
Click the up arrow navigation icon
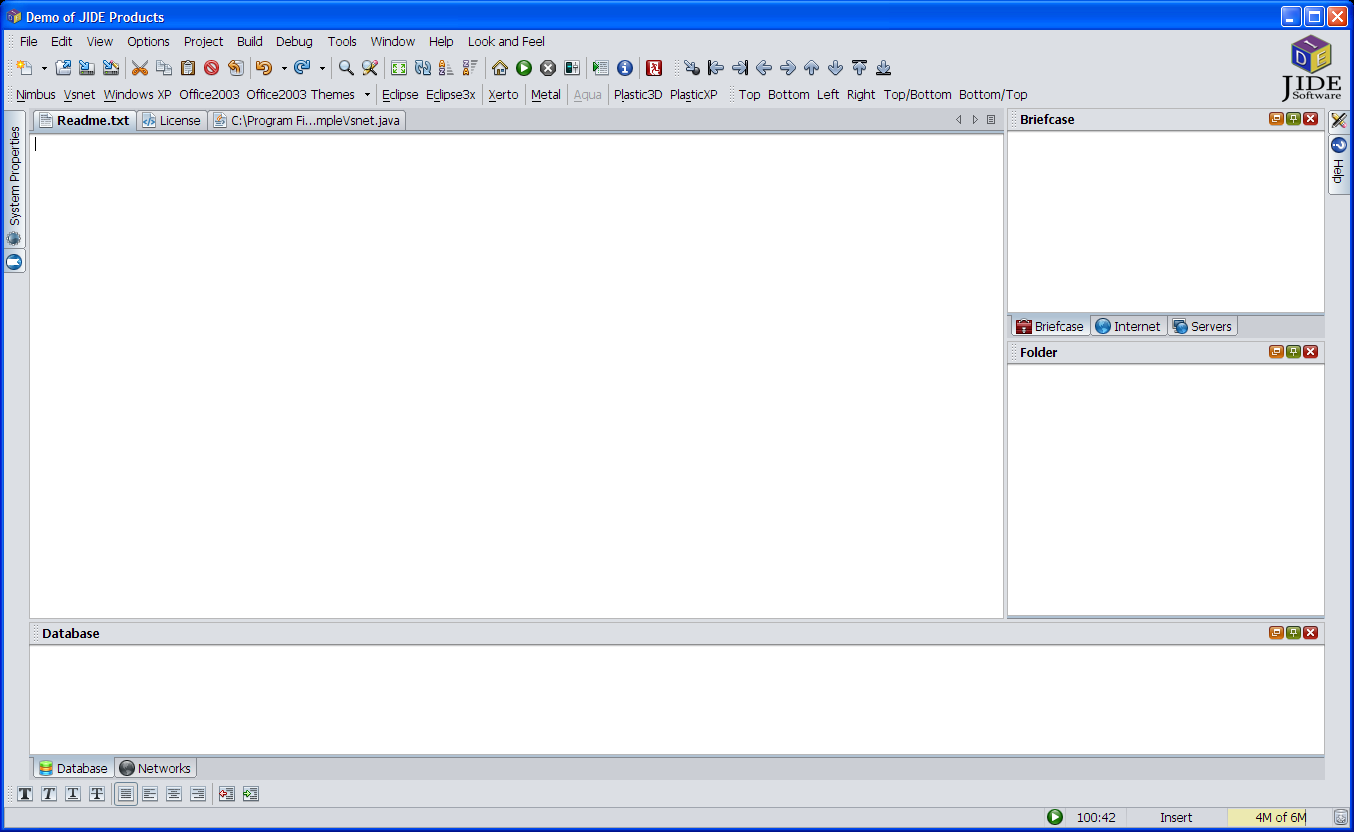tap(812, 68)
